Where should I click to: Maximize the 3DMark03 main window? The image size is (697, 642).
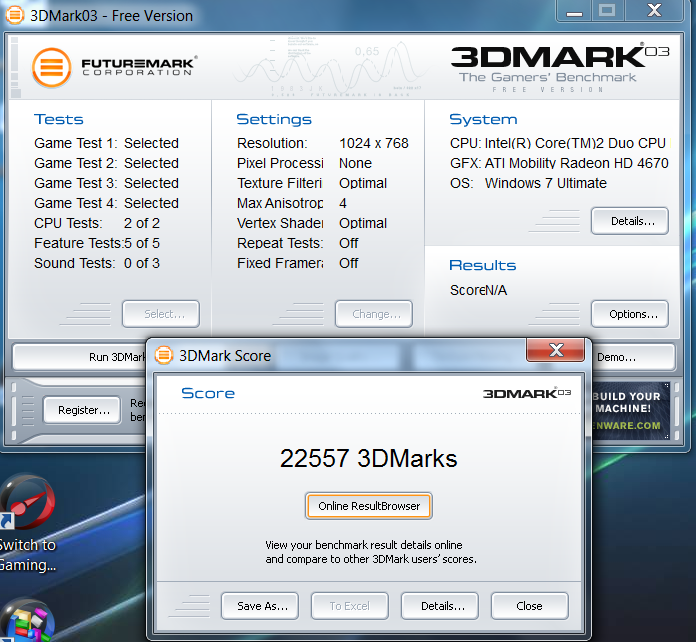click(x=607, y=11)
